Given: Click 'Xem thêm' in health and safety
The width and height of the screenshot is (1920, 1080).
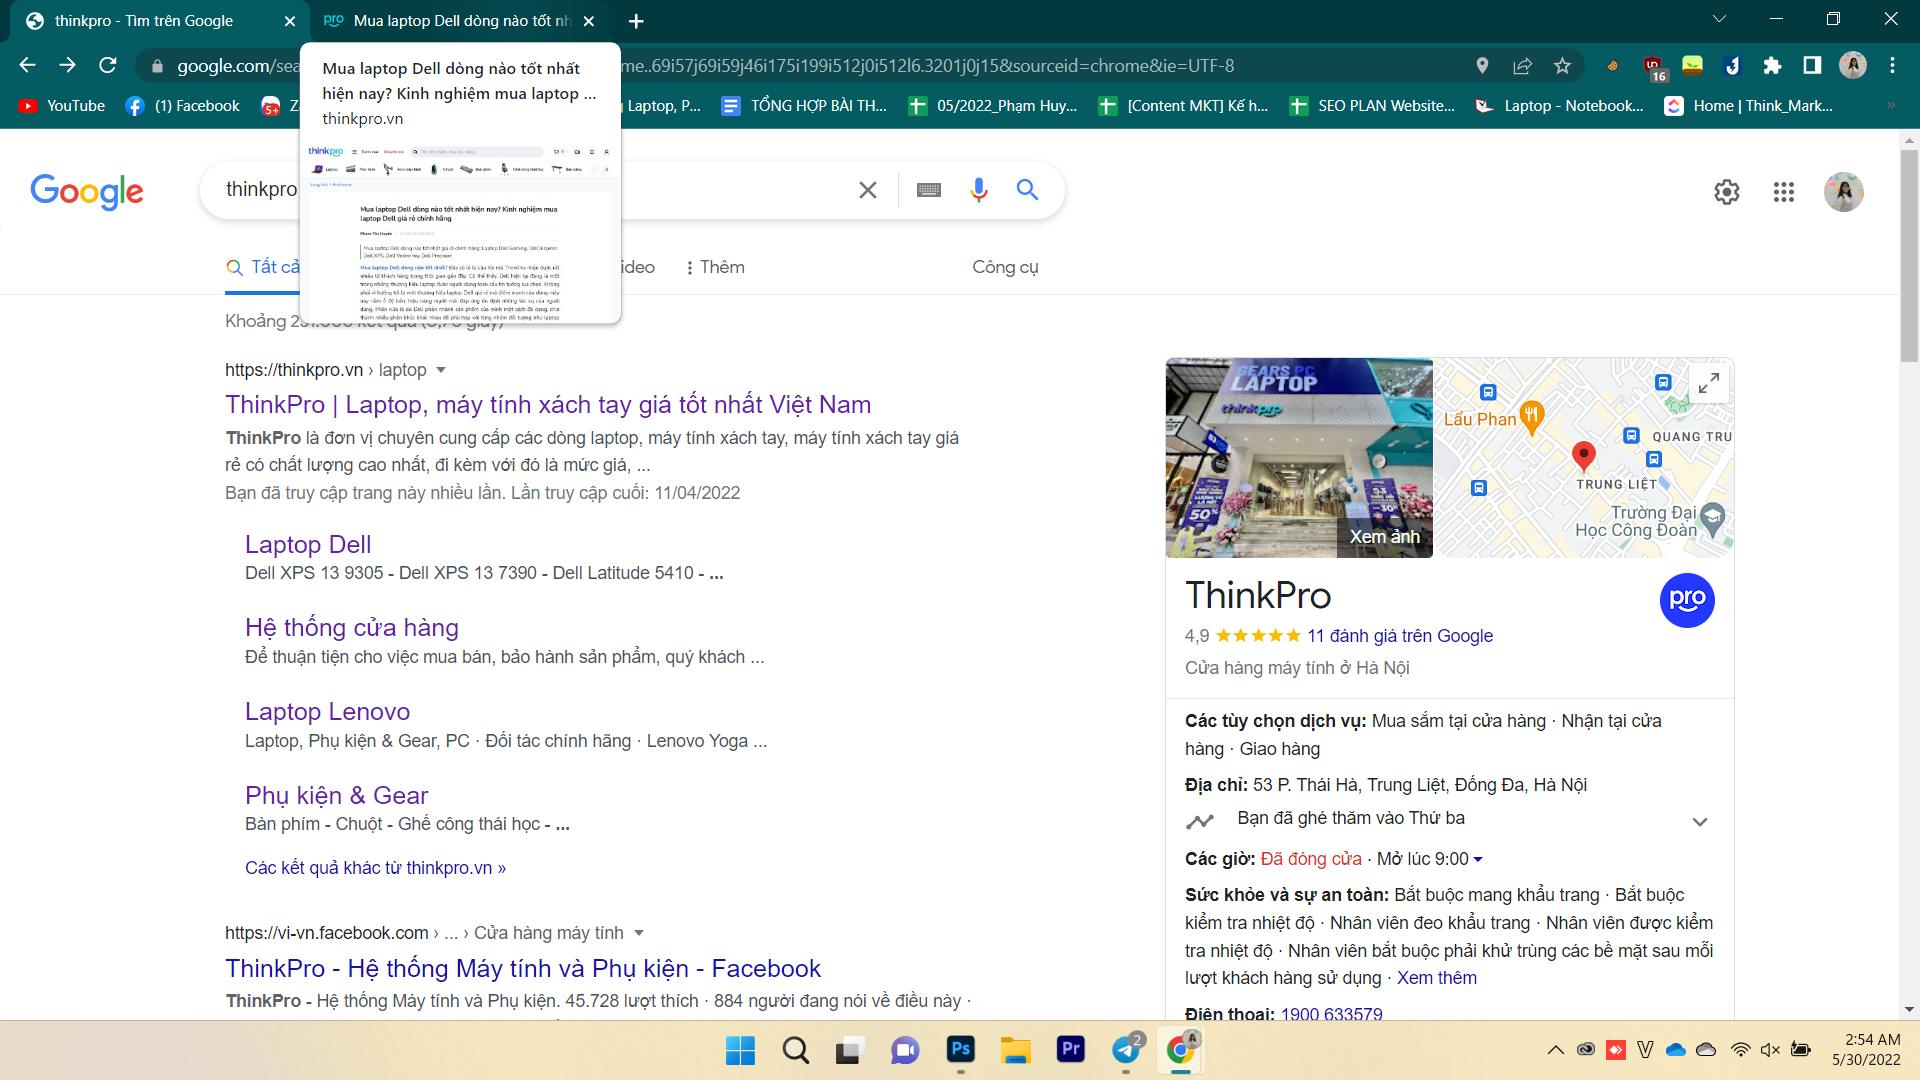Looking at the screenshot, I should tap(1436, 978).
